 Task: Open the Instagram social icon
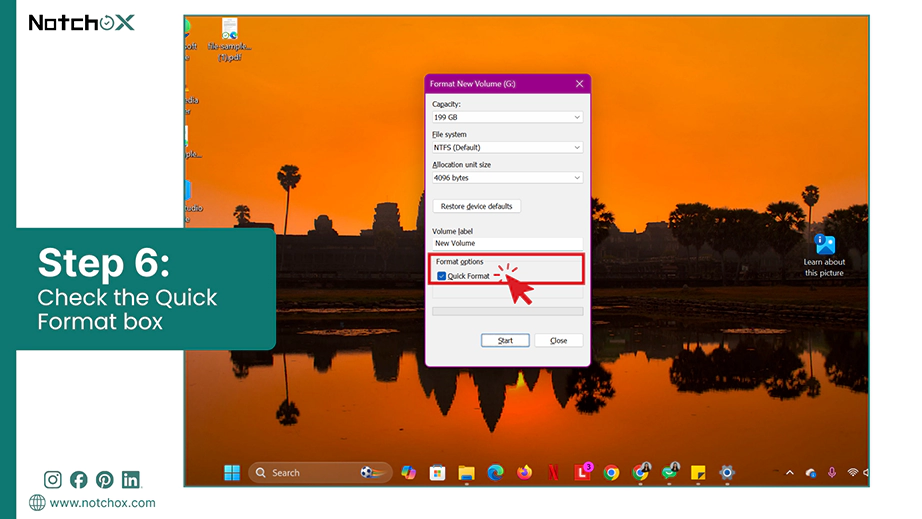click(52, 480)
